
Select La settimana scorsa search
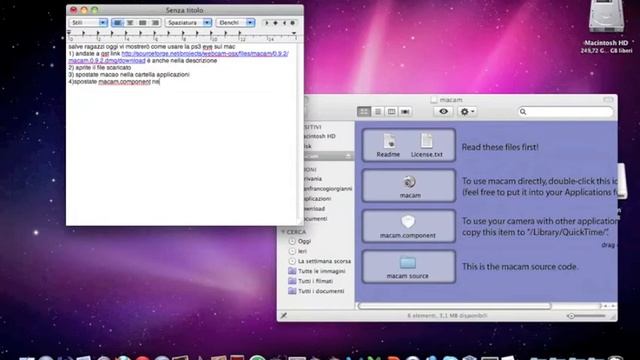324,261
